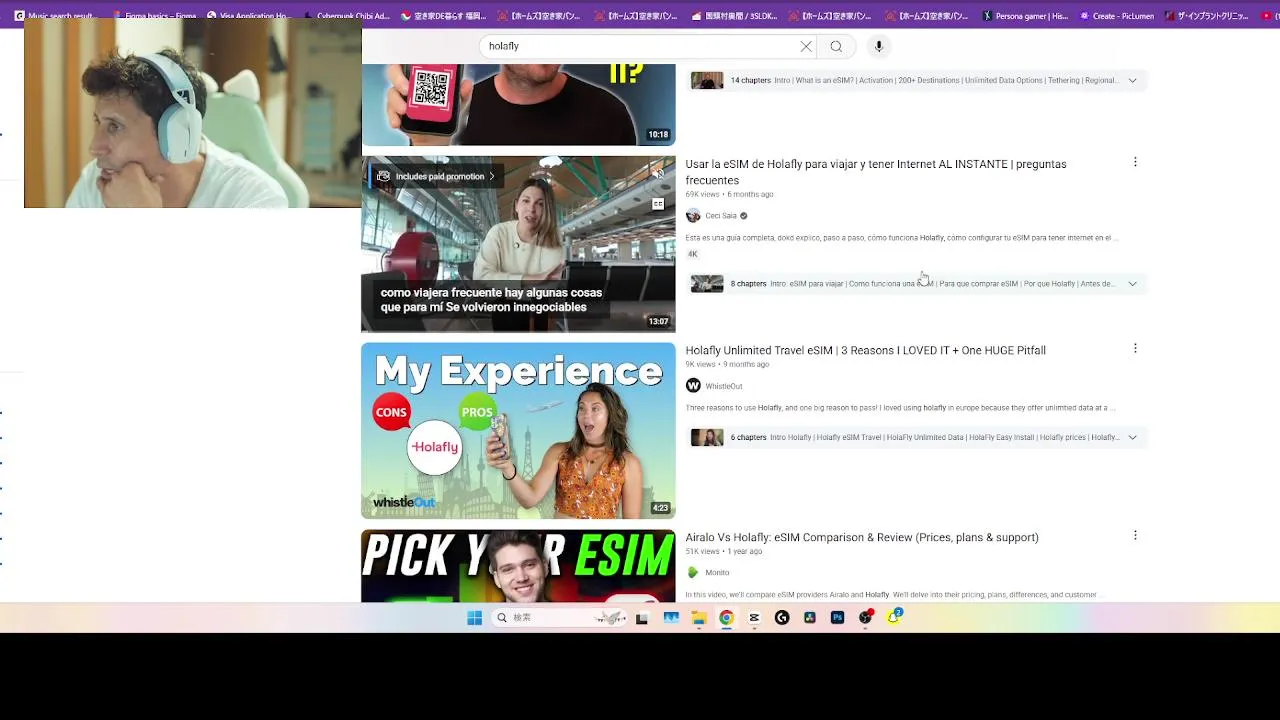1280x720 pixels.
Task: Open 'Usar la eSIM de Holafly' video title
Action: pyautogui.click(x=876, y=172)
